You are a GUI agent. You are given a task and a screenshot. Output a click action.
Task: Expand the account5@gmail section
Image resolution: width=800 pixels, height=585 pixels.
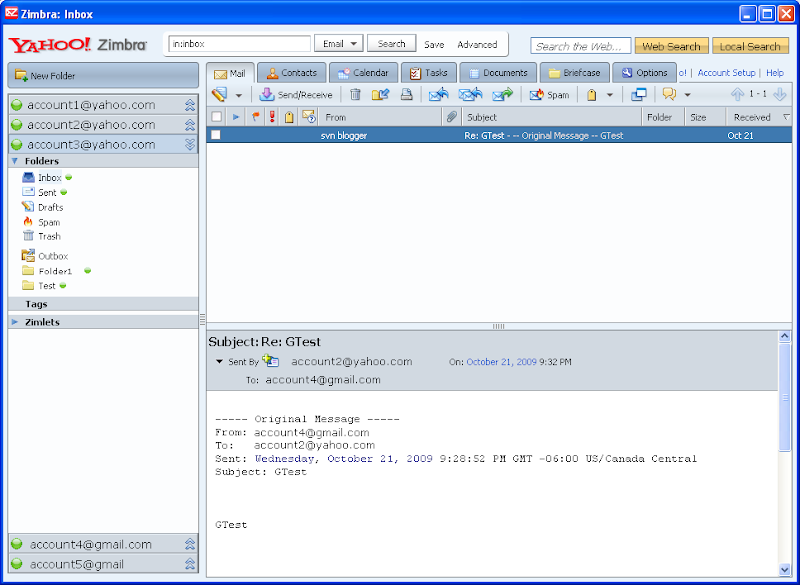point(190,564)
